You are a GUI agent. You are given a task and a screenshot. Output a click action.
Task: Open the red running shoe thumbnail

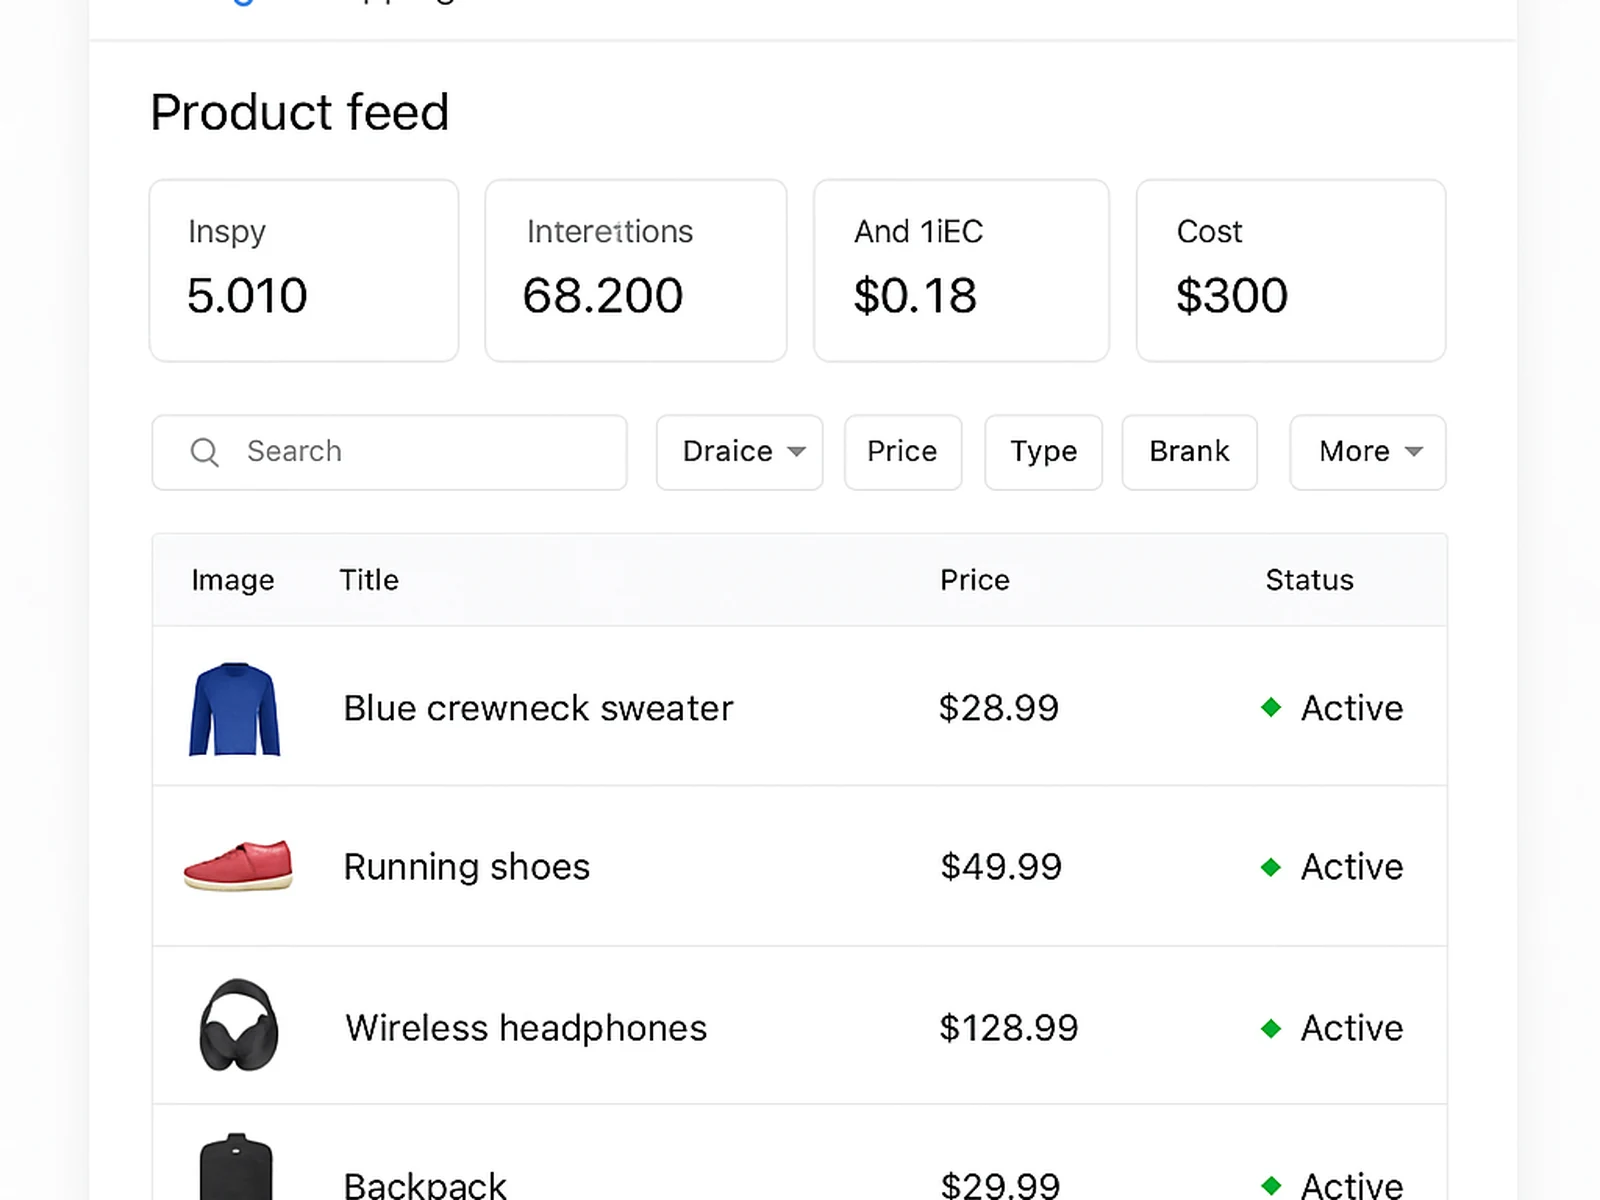[238, 866]
